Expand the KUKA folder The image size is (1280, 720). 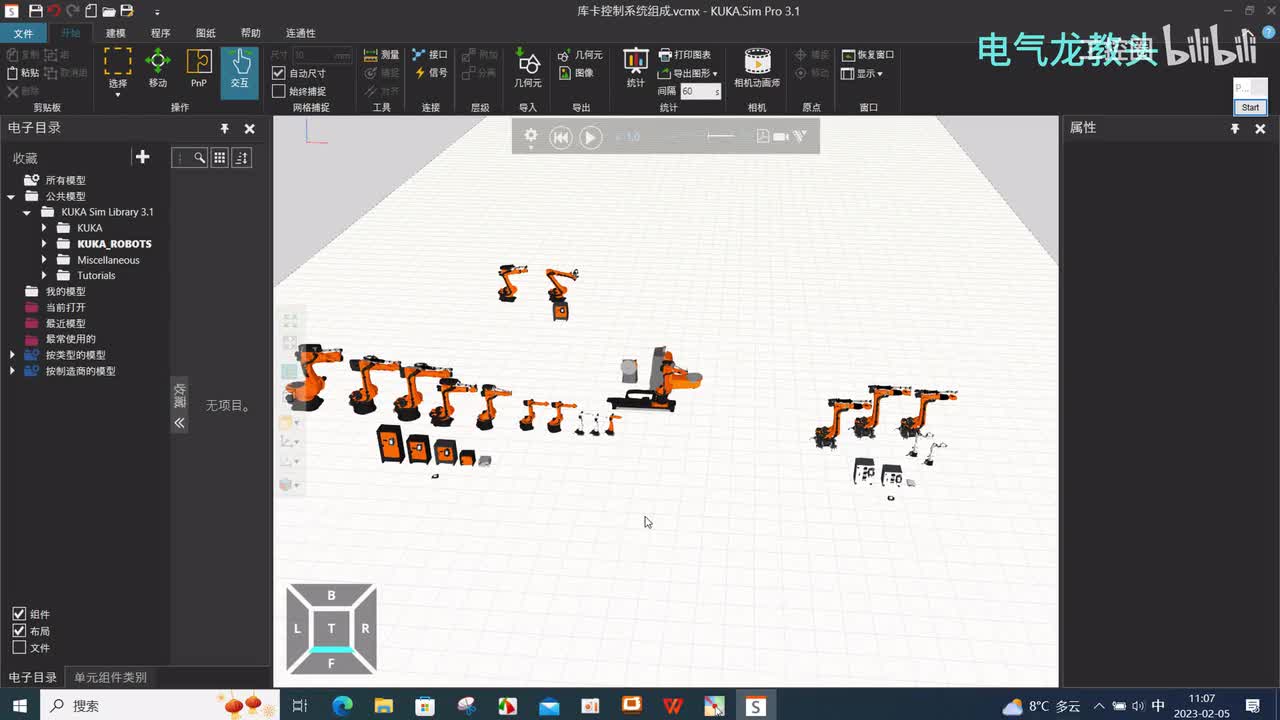(44, 228)
